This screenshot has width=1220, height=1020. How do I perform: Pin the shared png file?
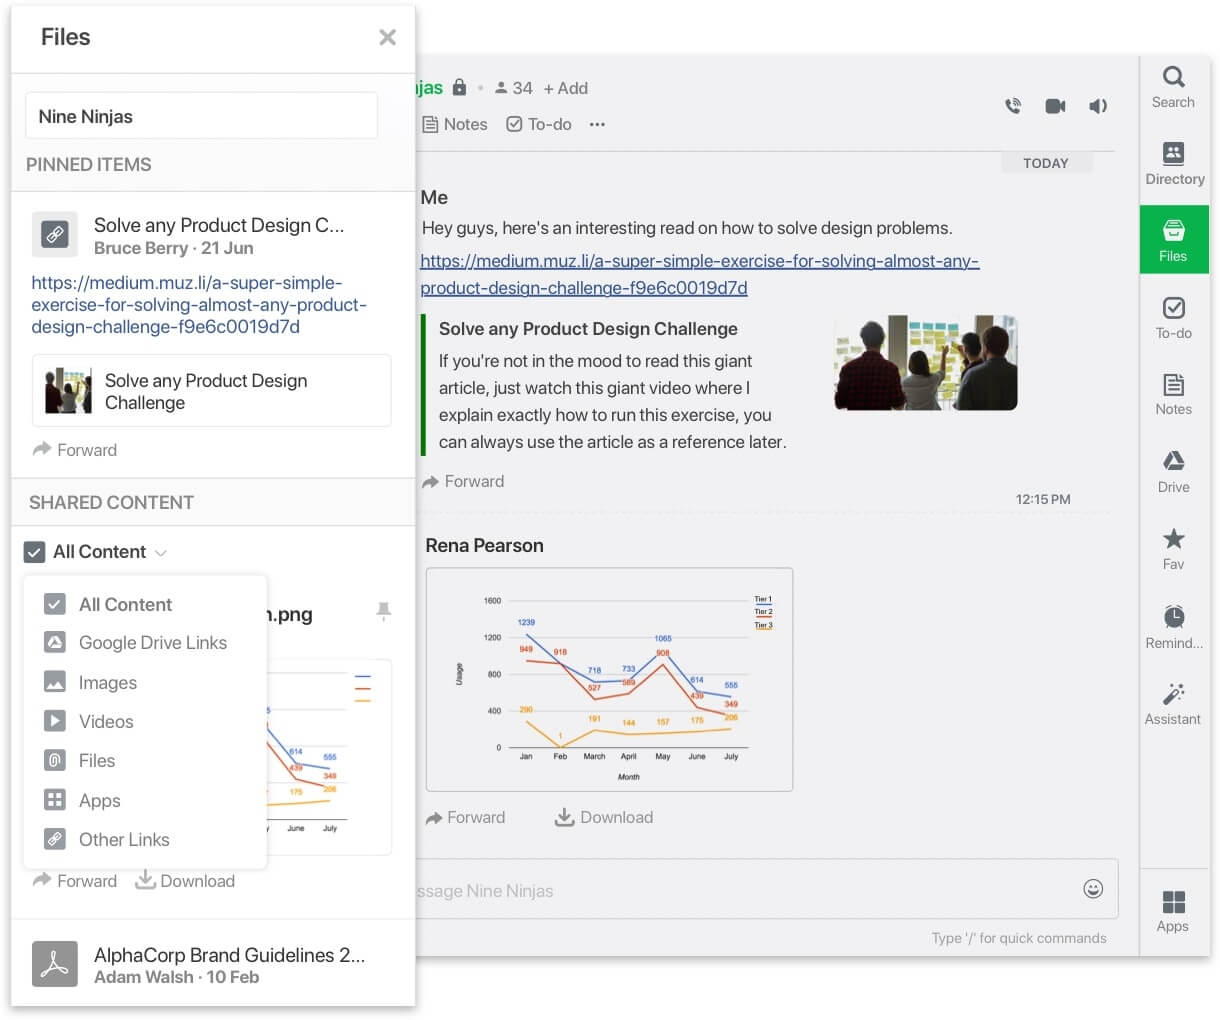pyautogui.click(x=383, y=611)
